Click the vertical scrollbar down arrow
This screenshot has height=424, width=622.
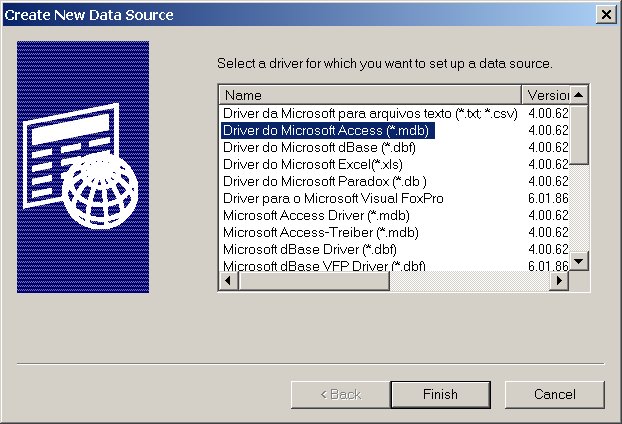point(578,261)
